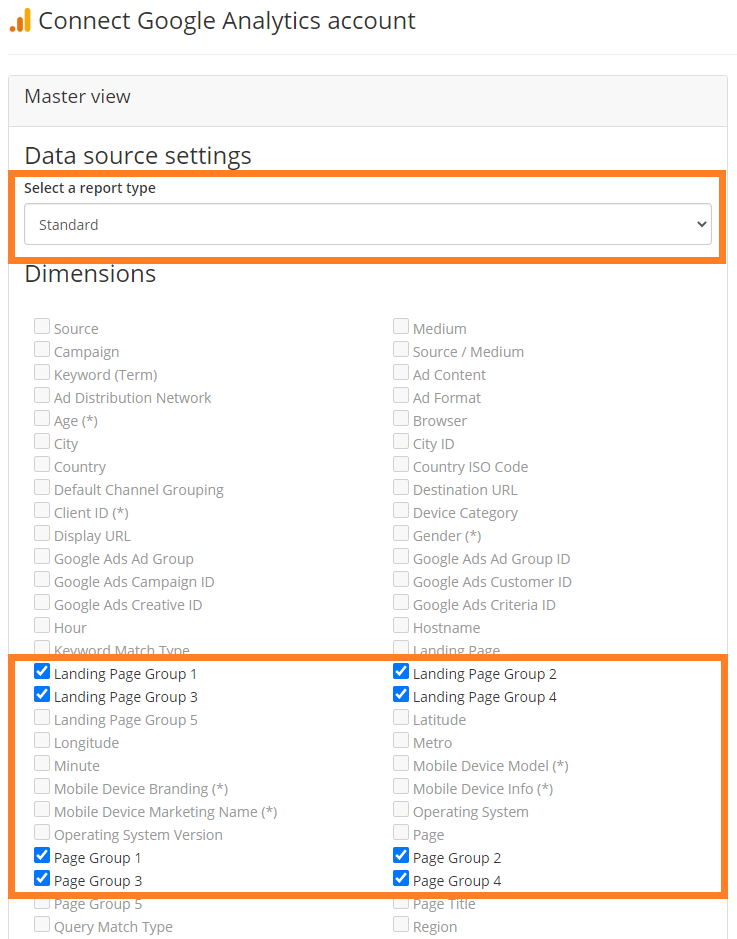Image resolution: width=737 pixels, height=939 pixels.
Task: Check the Browser dimension checkbox
Action: tap(401, 418)
